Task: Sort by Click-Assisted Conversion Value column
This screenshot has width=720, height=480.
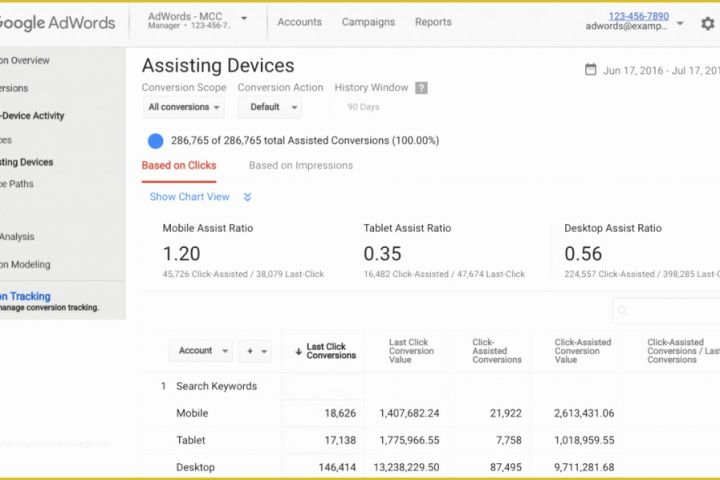Action: tap(583, 351)
